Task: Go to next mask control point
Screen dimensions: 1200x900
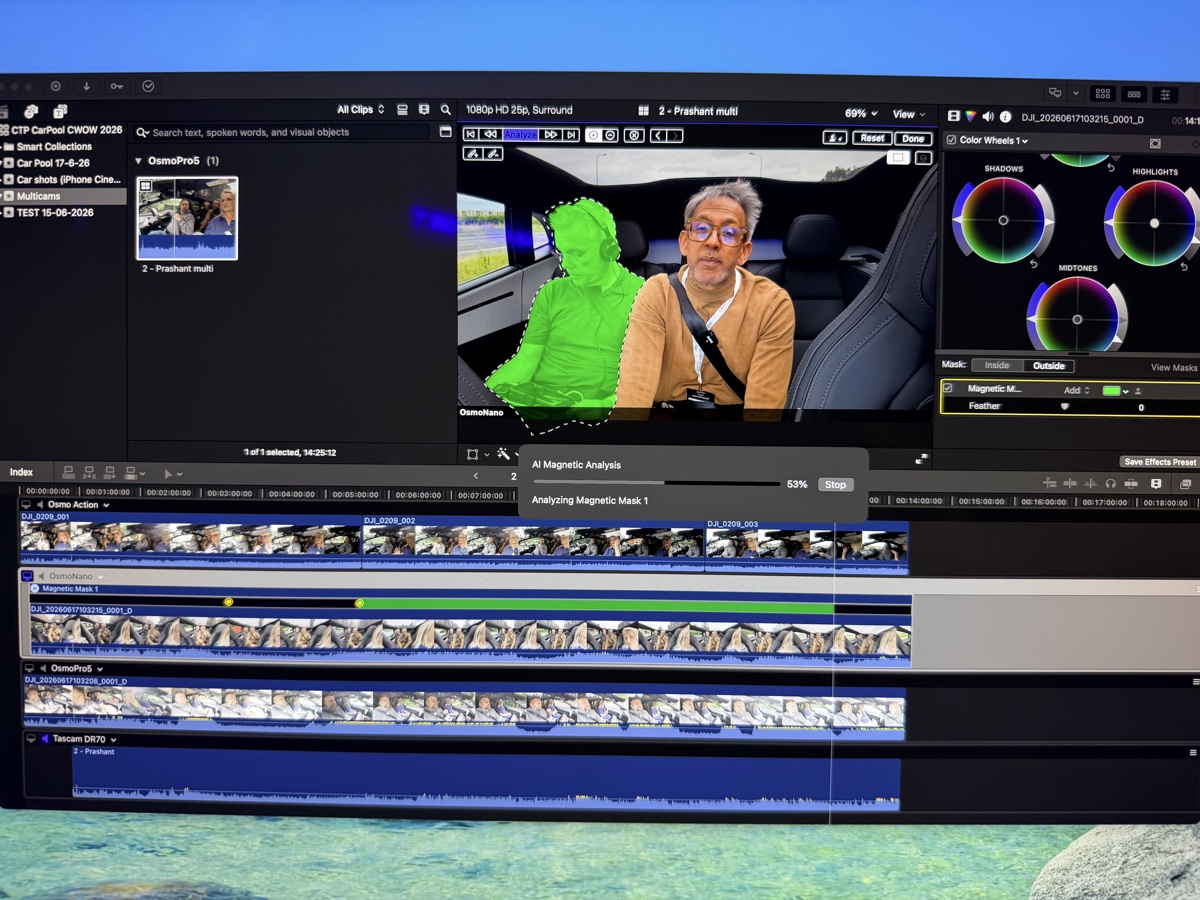Action: pos(675,136)
